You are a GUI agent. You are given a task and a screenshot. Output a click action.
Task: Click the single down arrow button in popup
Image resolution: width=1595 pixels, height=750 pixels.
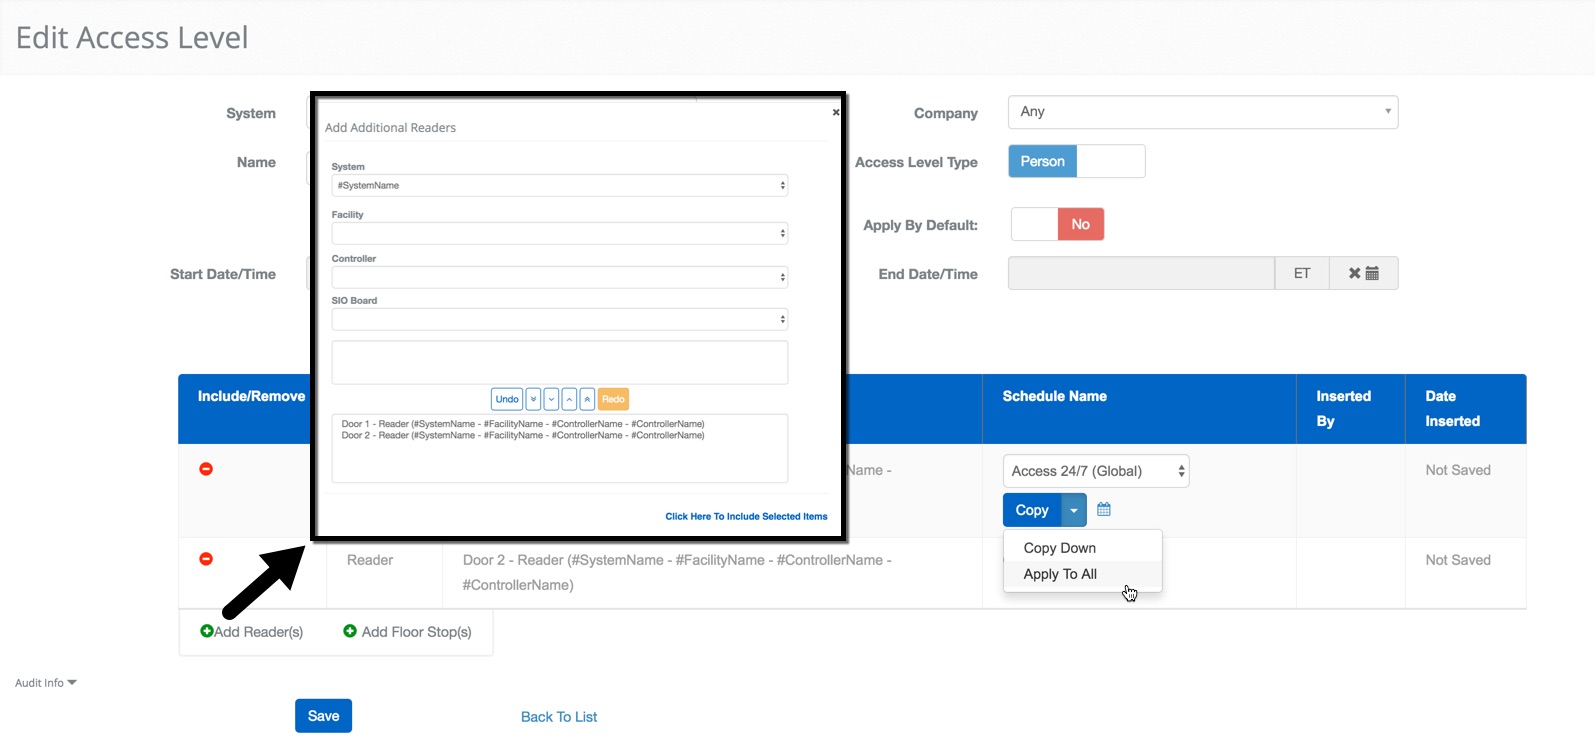click(552, 400)
